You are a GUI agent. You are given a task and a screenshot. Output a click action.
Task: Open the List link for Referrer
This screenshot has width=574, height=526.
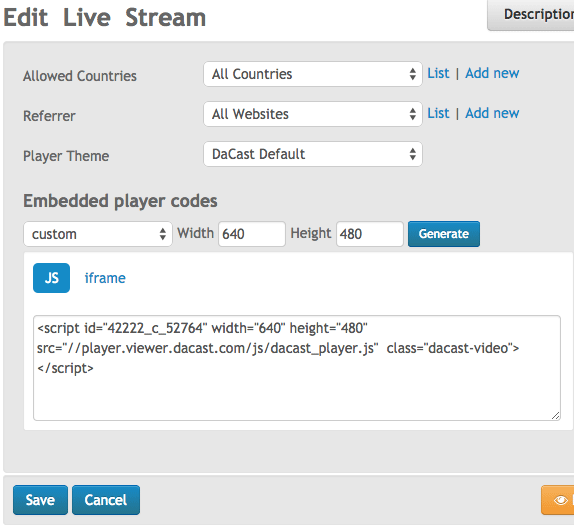tap(438, 113)
